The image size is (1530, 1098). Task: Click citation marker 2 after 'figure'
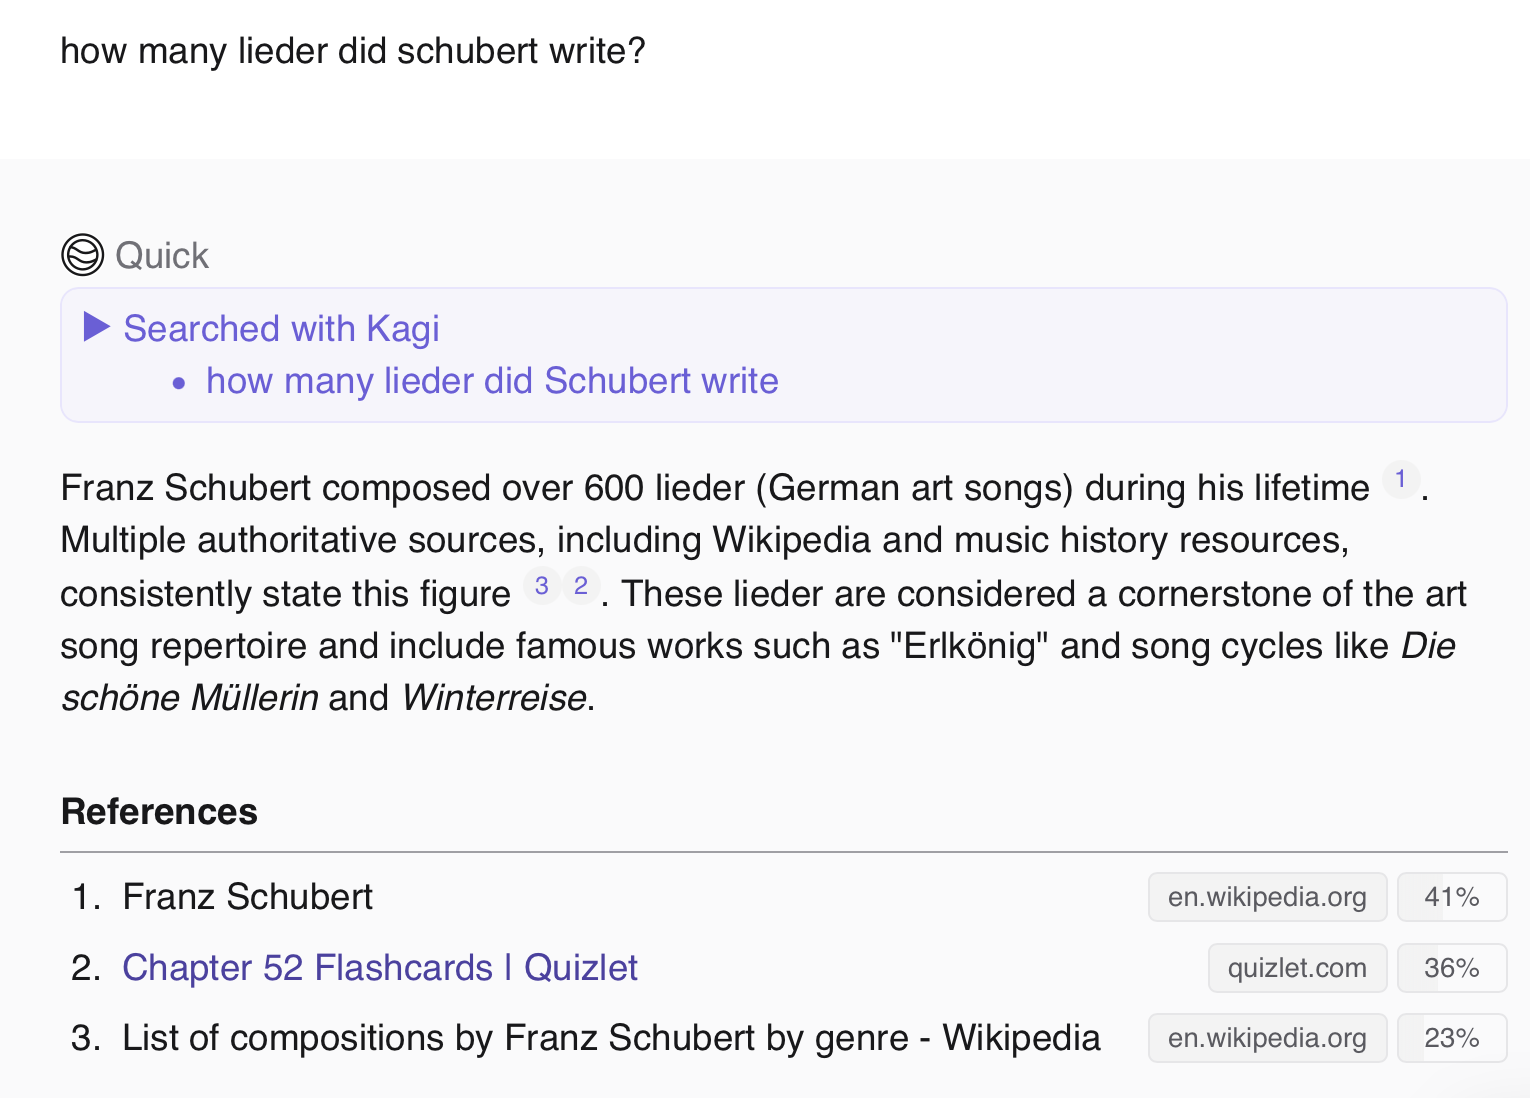(581, 586)
